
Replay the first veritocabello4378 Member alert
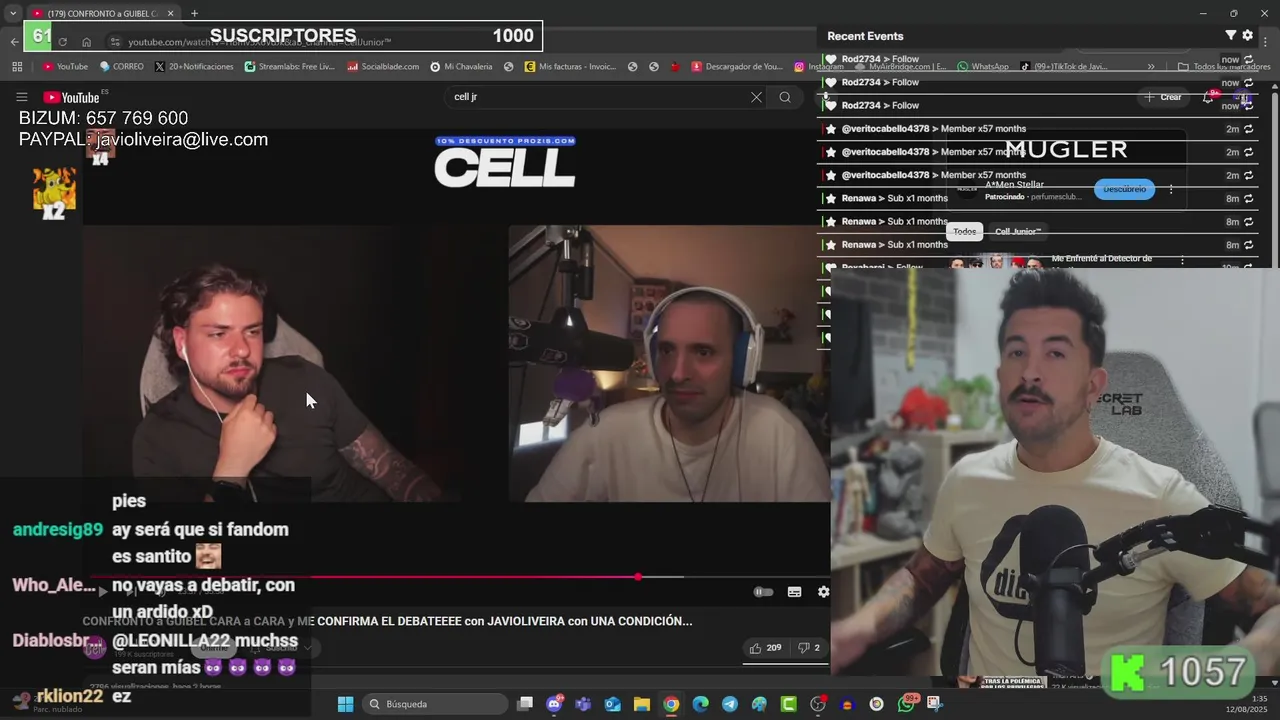(1248, 129)
